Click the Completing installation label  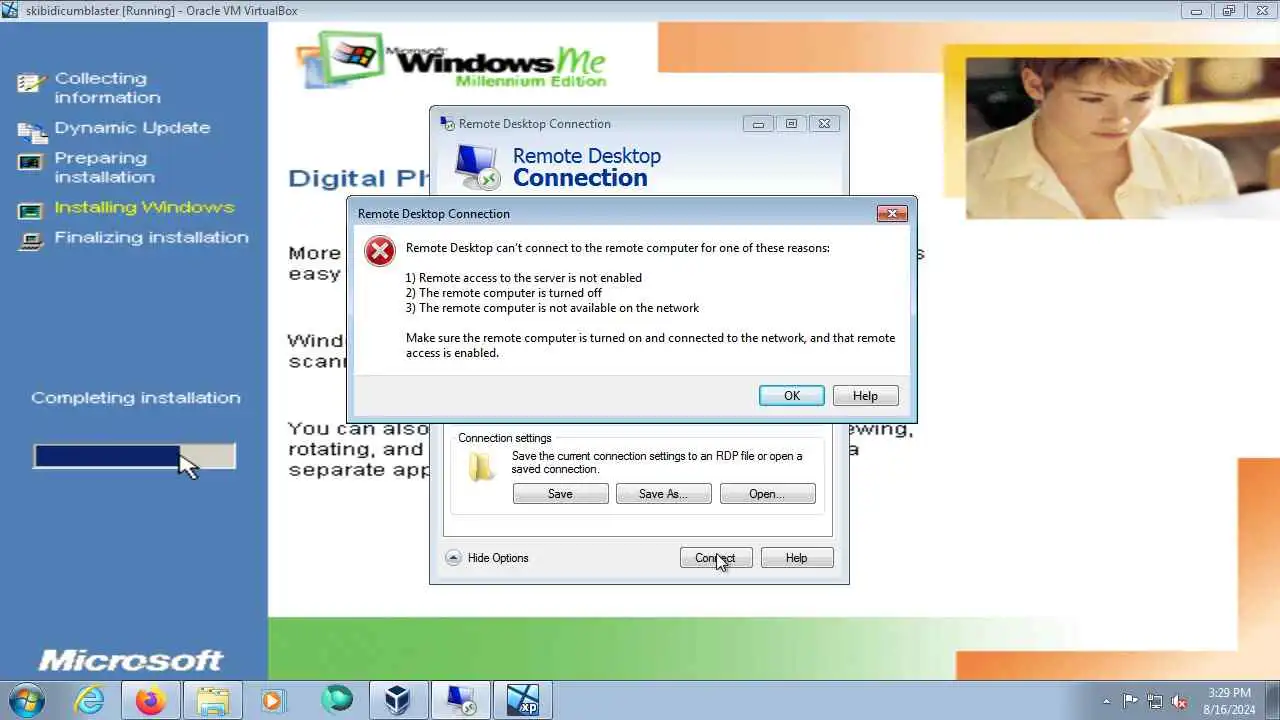pos(135,397)
